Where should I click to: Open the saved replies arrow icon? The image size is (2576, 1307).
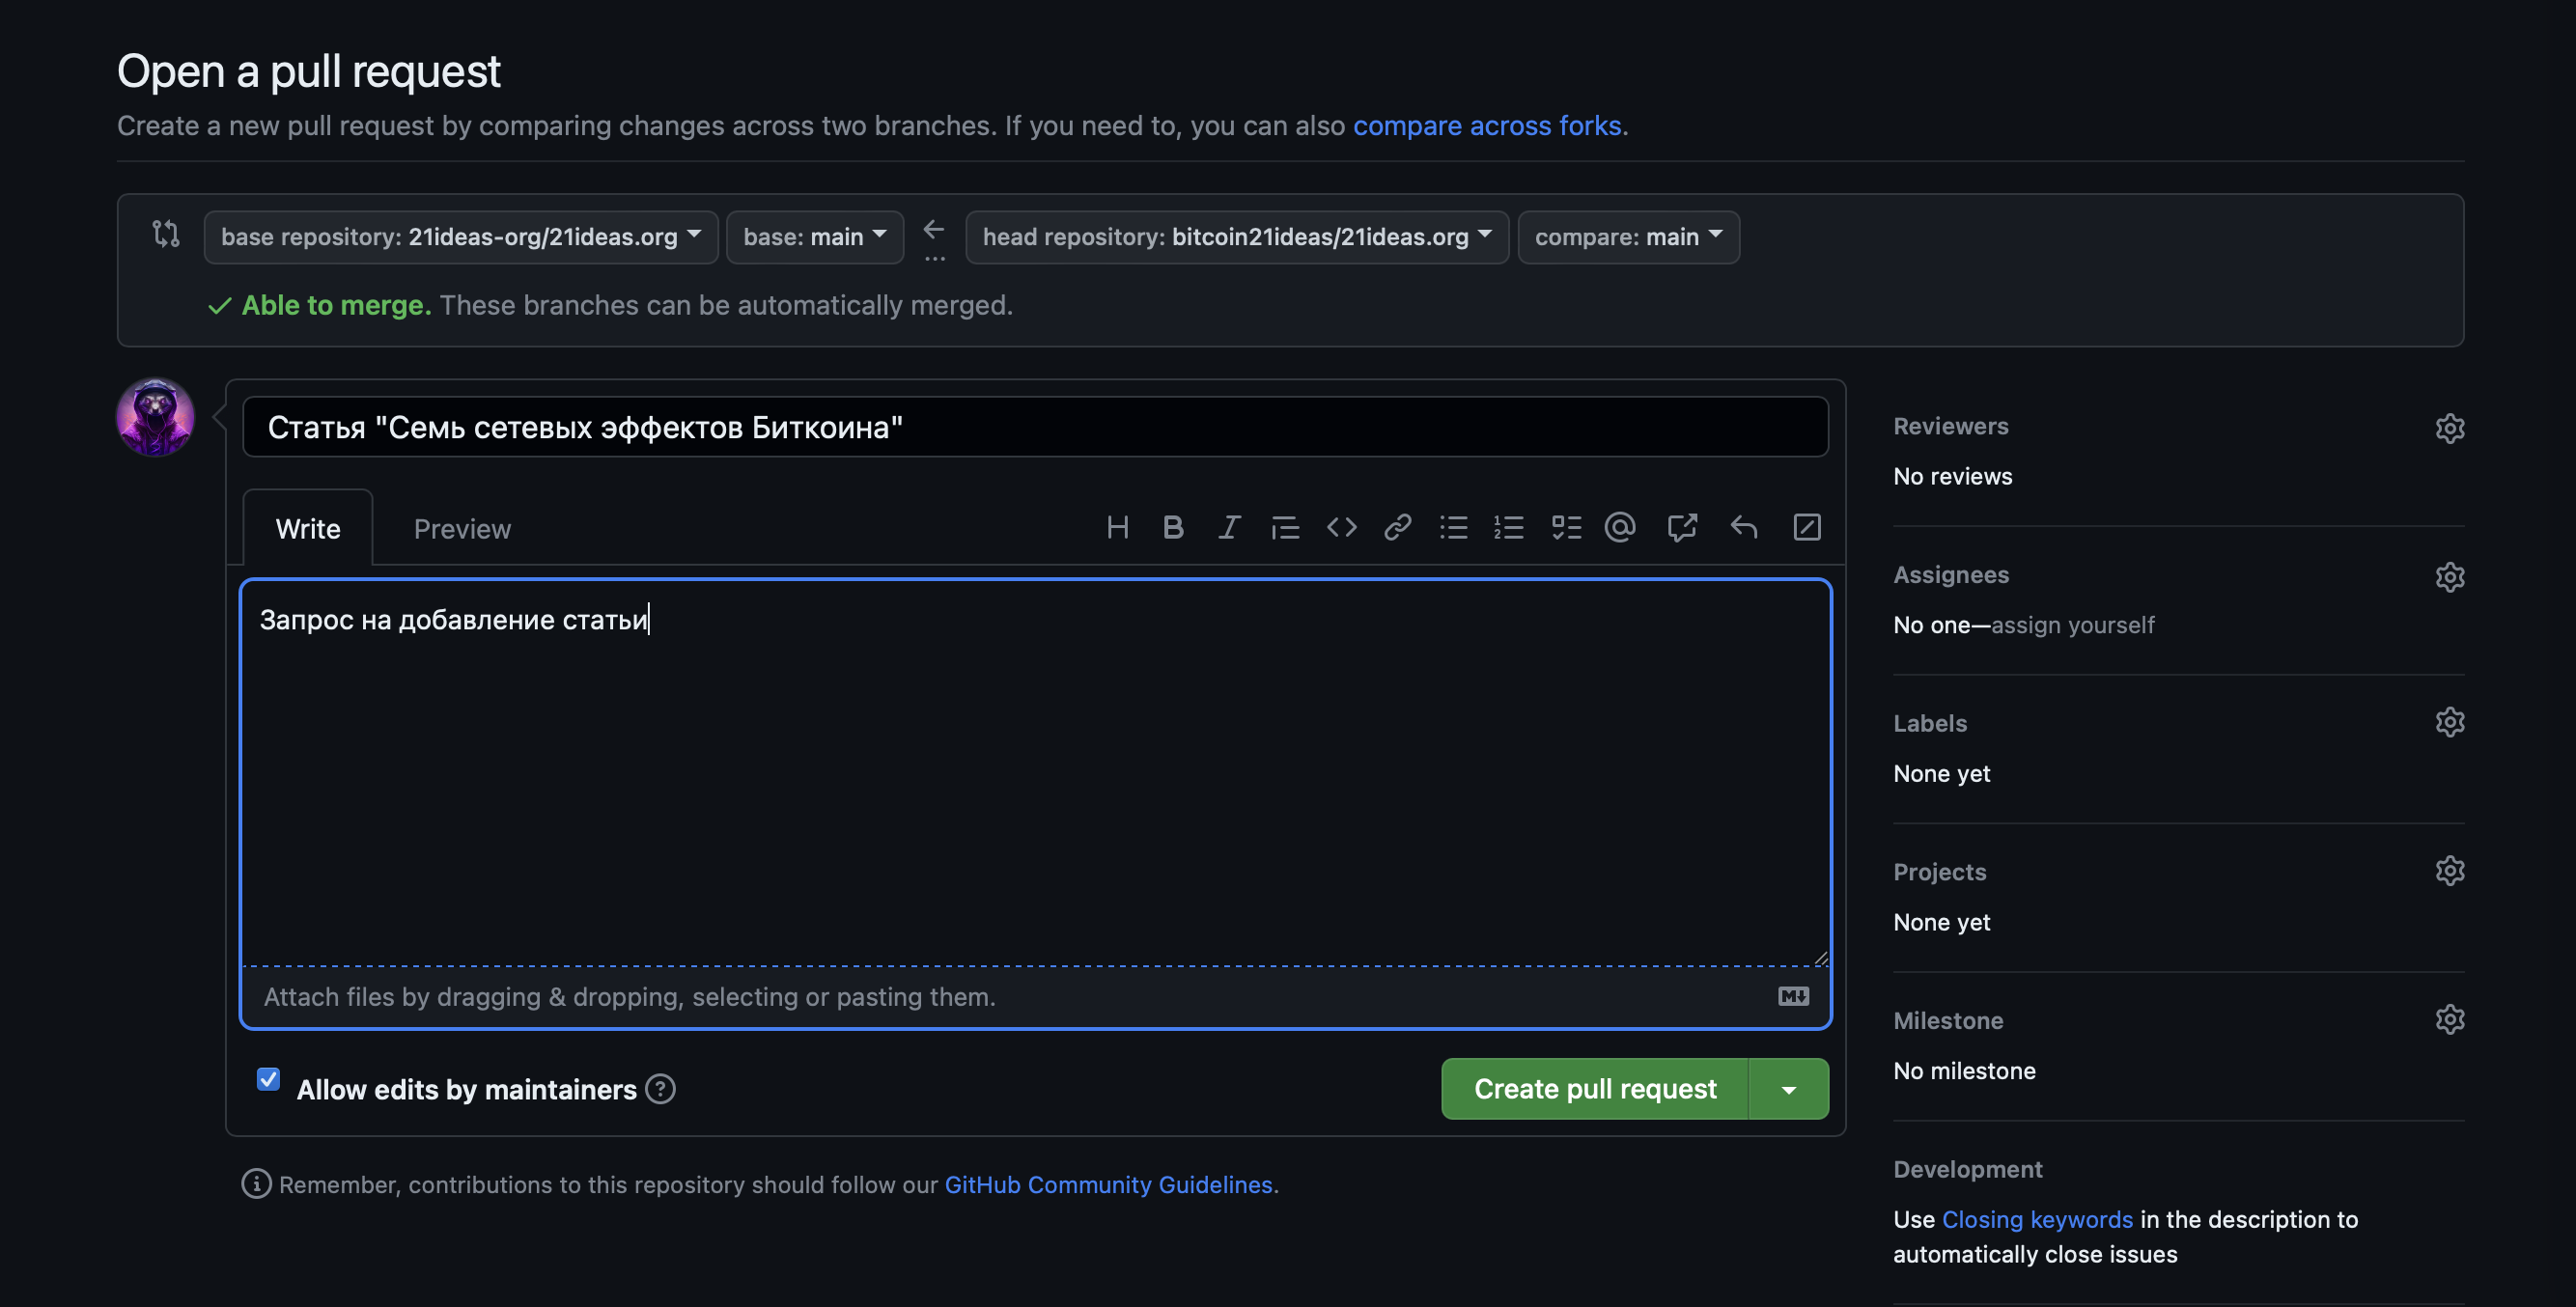1743,527
